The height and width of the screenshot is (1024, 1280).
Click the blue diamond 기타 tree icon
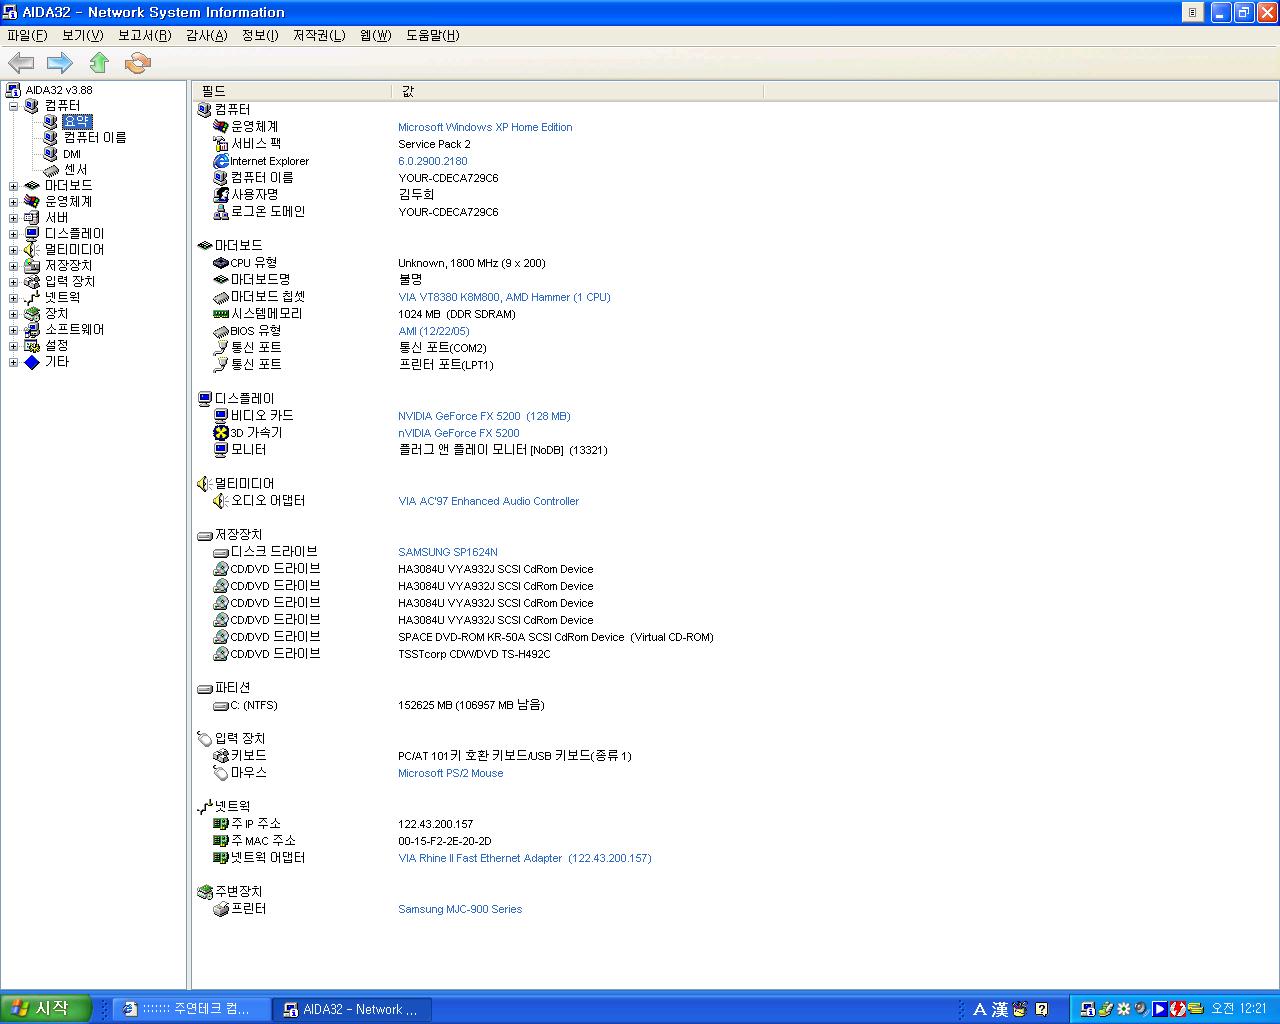(32, 362)
